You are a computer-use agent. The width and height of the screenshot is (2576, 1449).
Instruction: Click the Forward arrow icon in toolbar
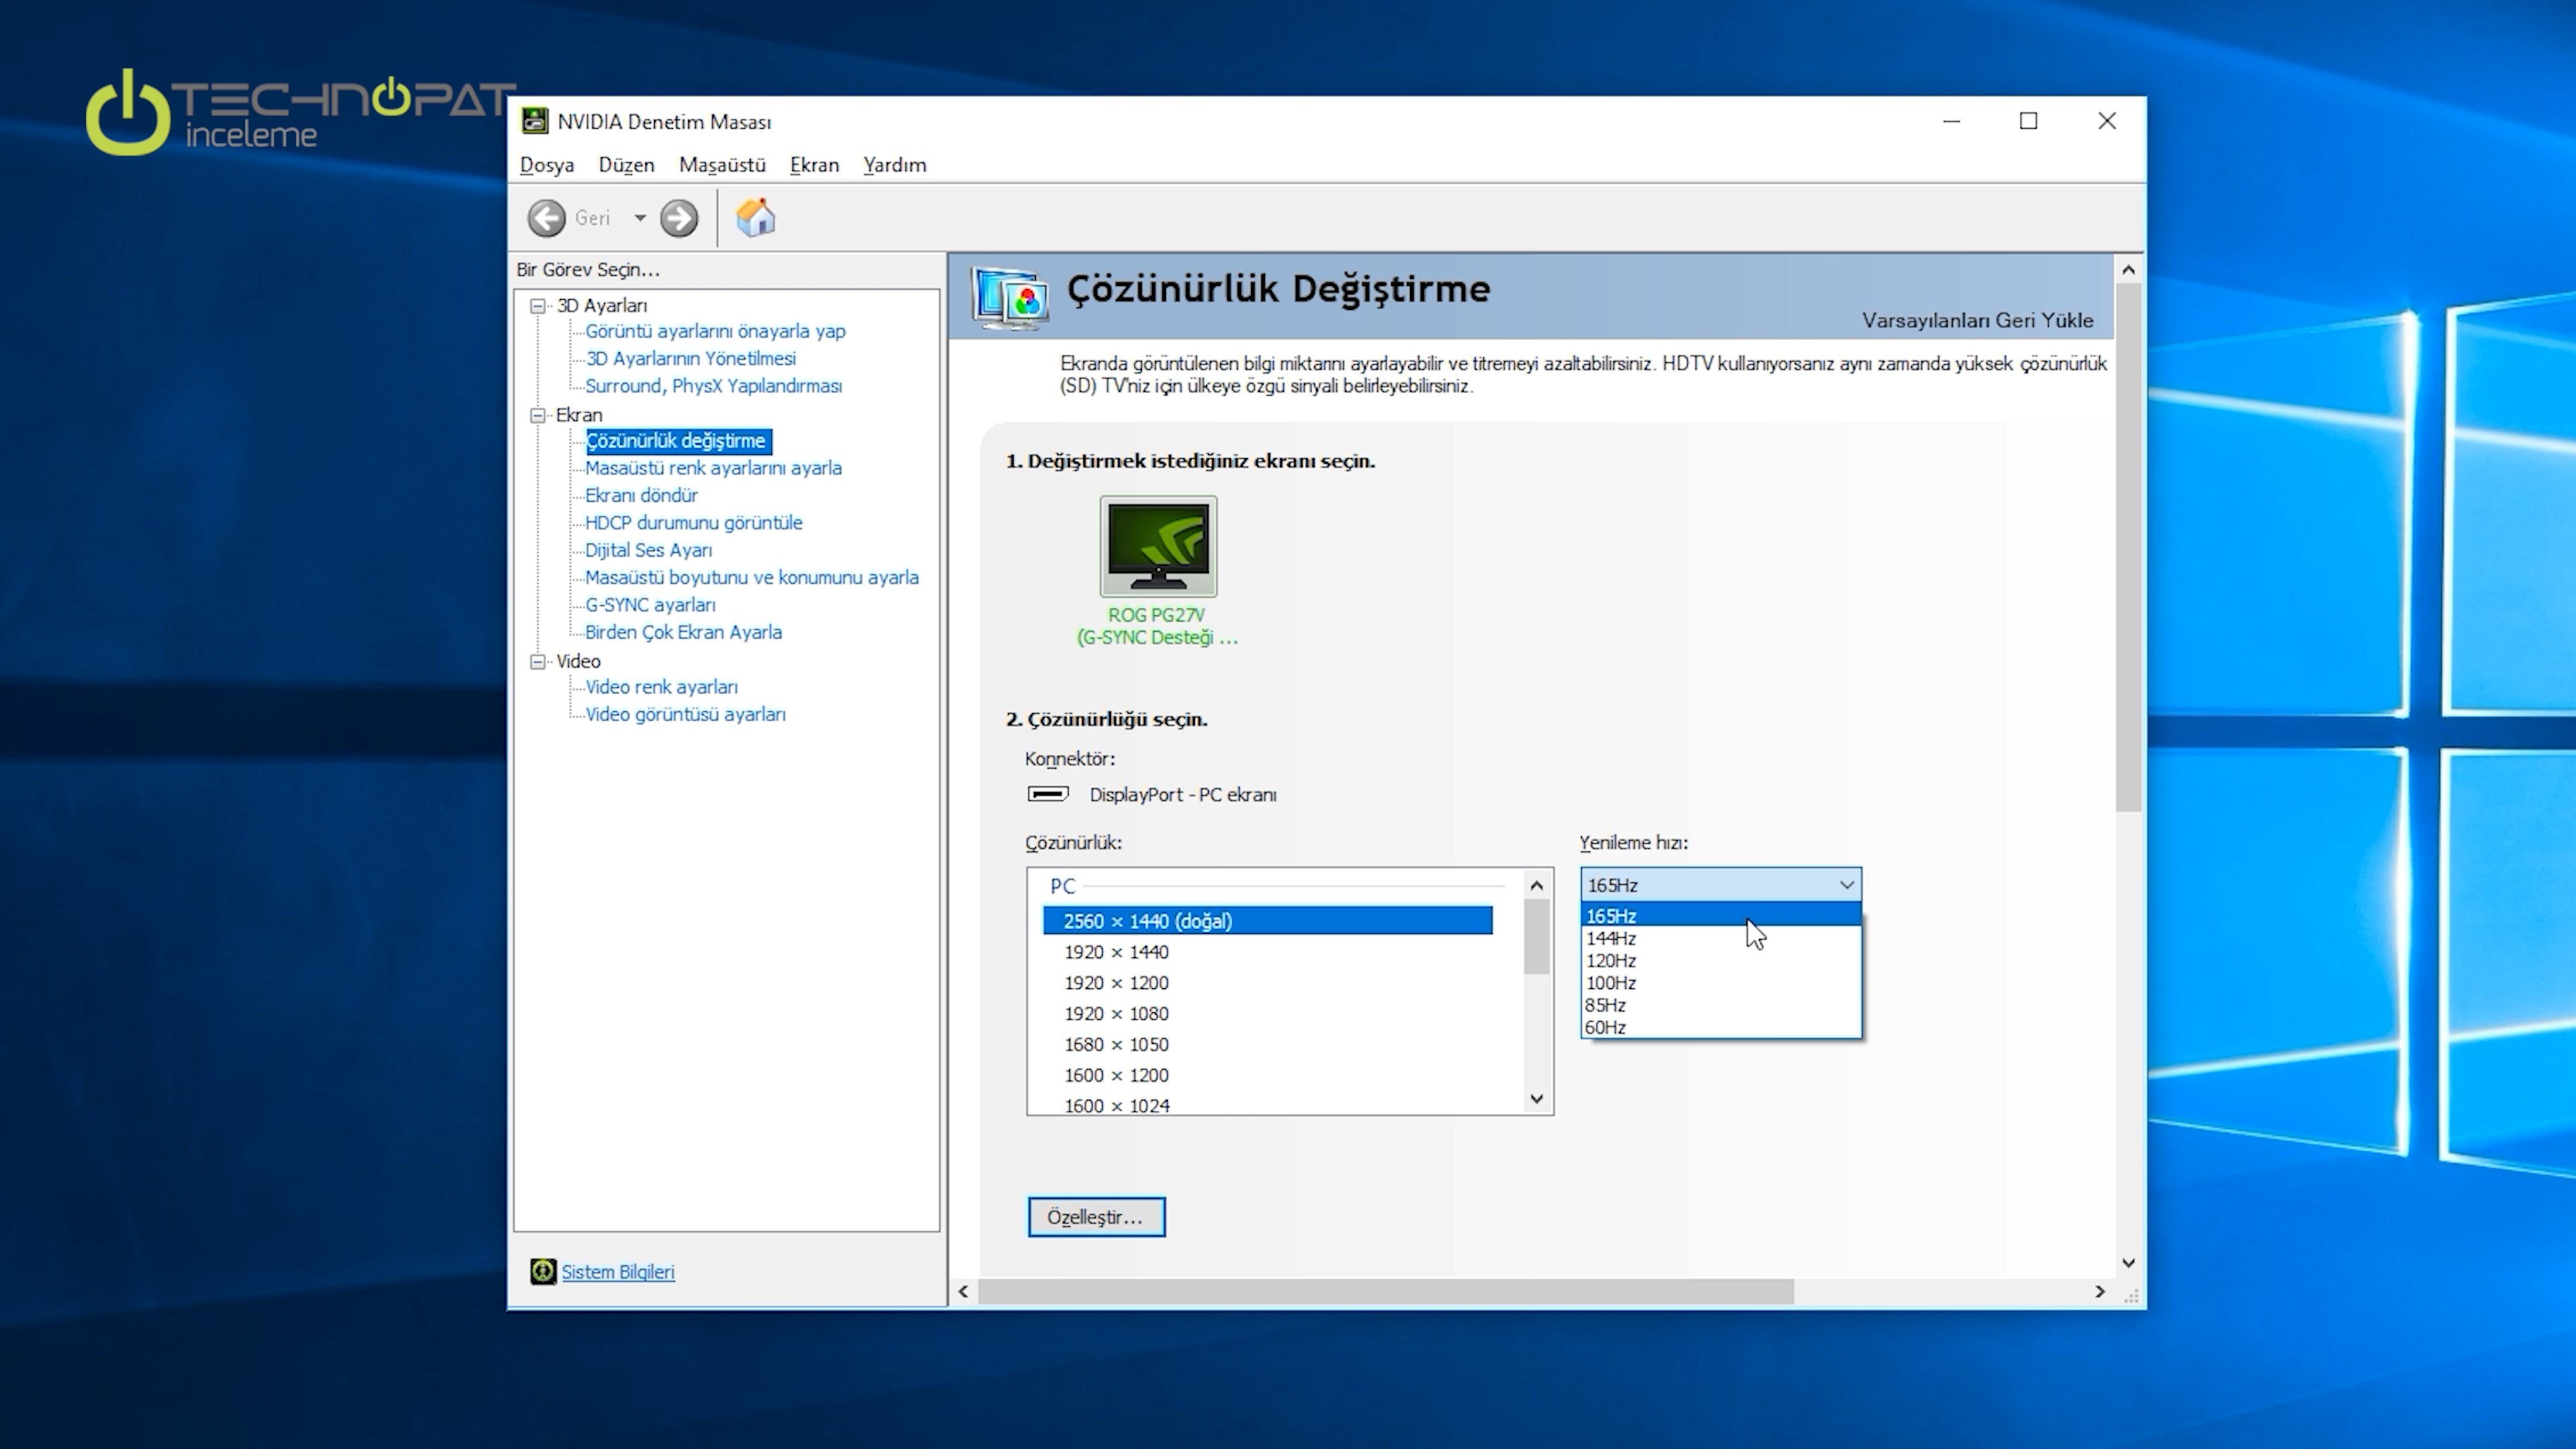679,218
